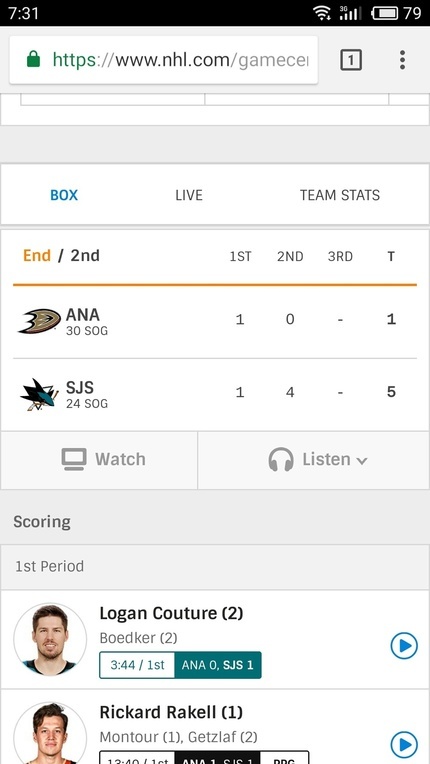Open the Chrome three-dot overflow menu
The width and height of the screenshot is (430, 764).
402,60
